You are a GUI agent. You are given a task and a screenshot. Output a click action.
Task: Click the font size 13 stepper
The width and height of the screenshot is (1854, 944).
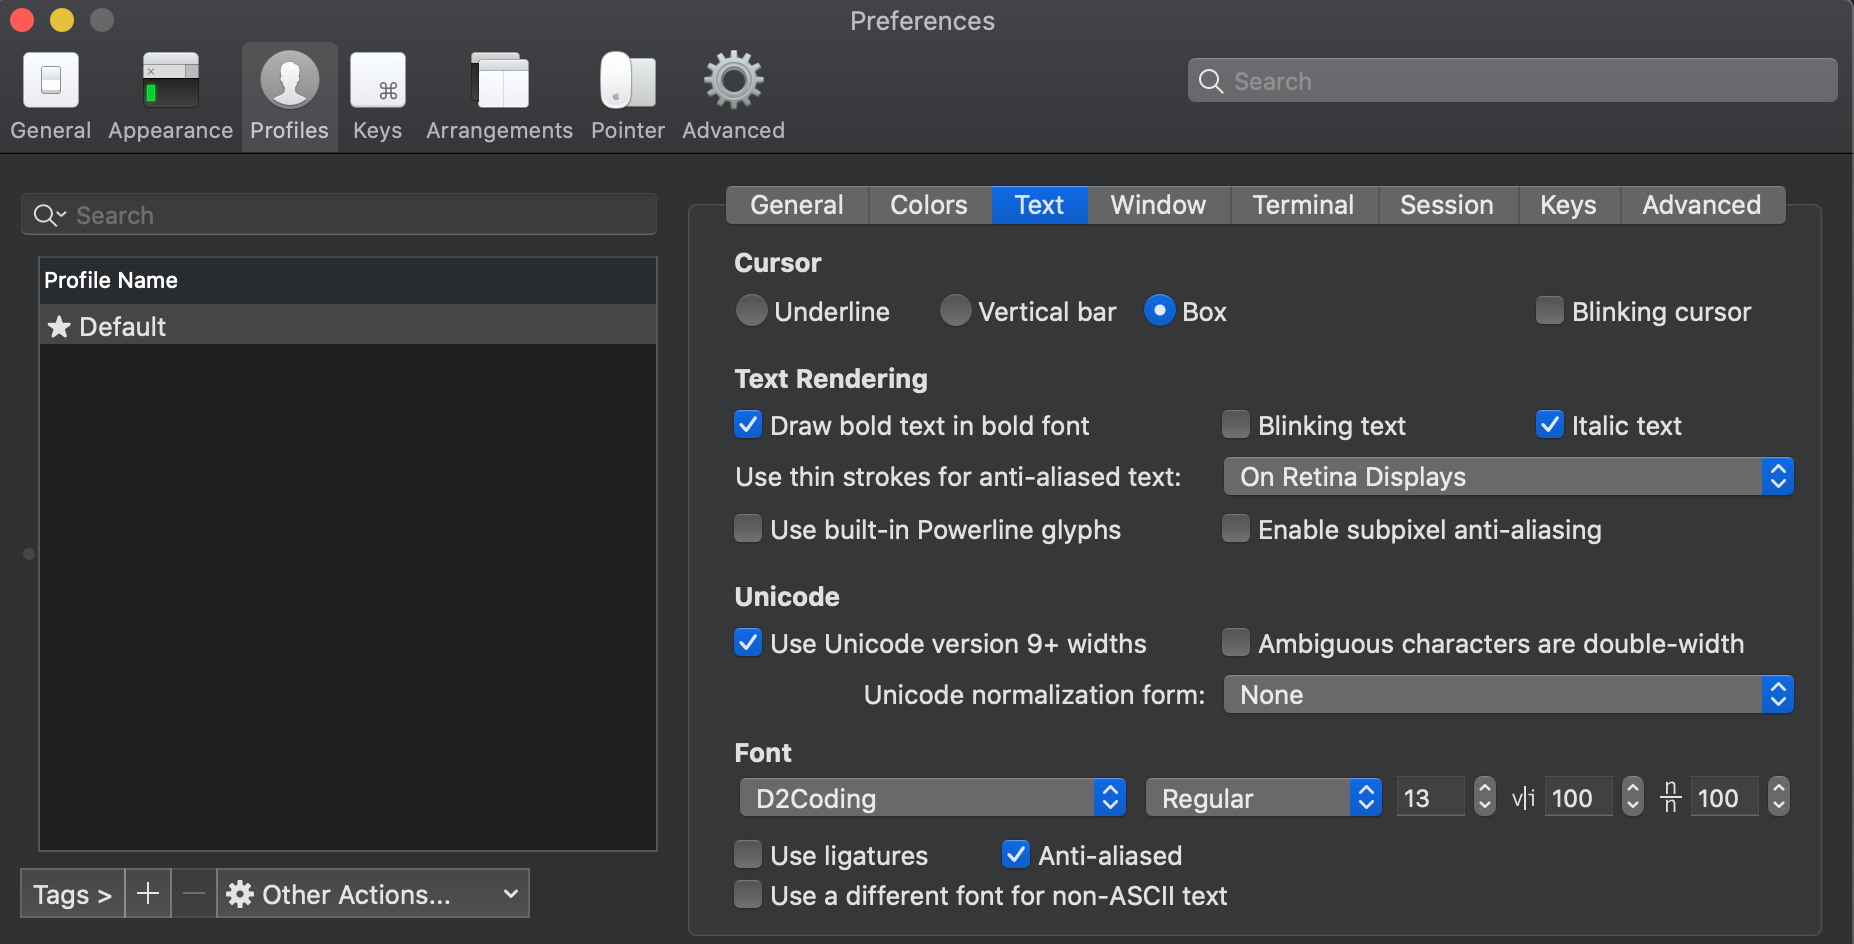1485,797
